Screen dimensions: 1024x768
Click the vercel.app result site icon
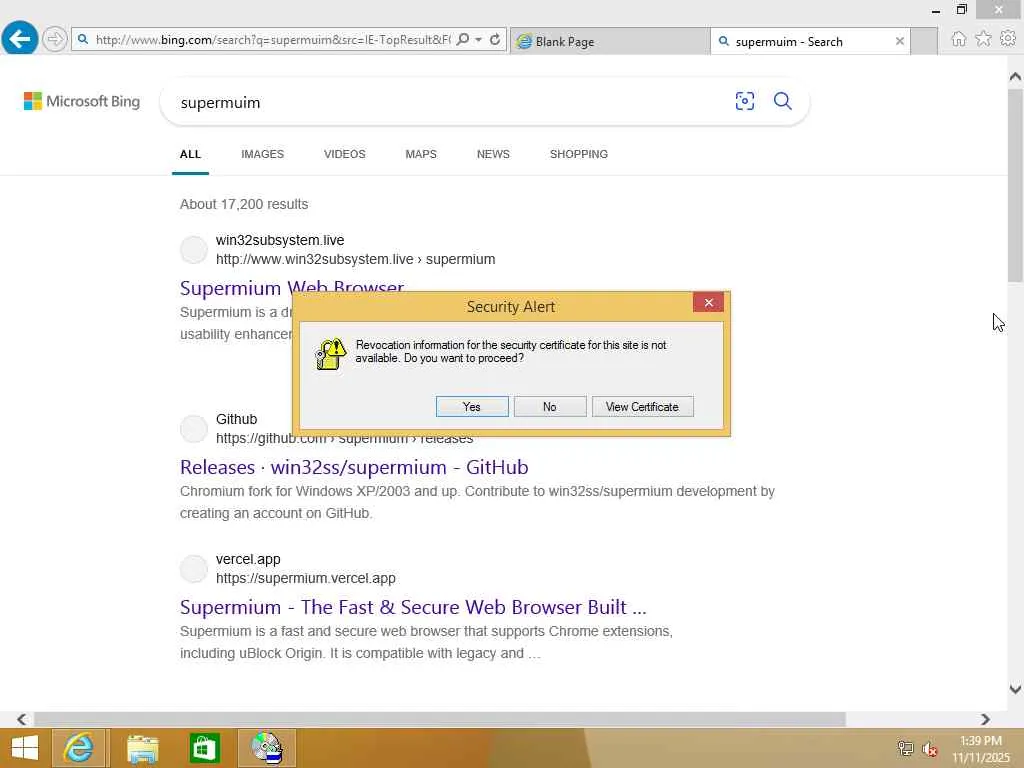[x=193, y=568]
